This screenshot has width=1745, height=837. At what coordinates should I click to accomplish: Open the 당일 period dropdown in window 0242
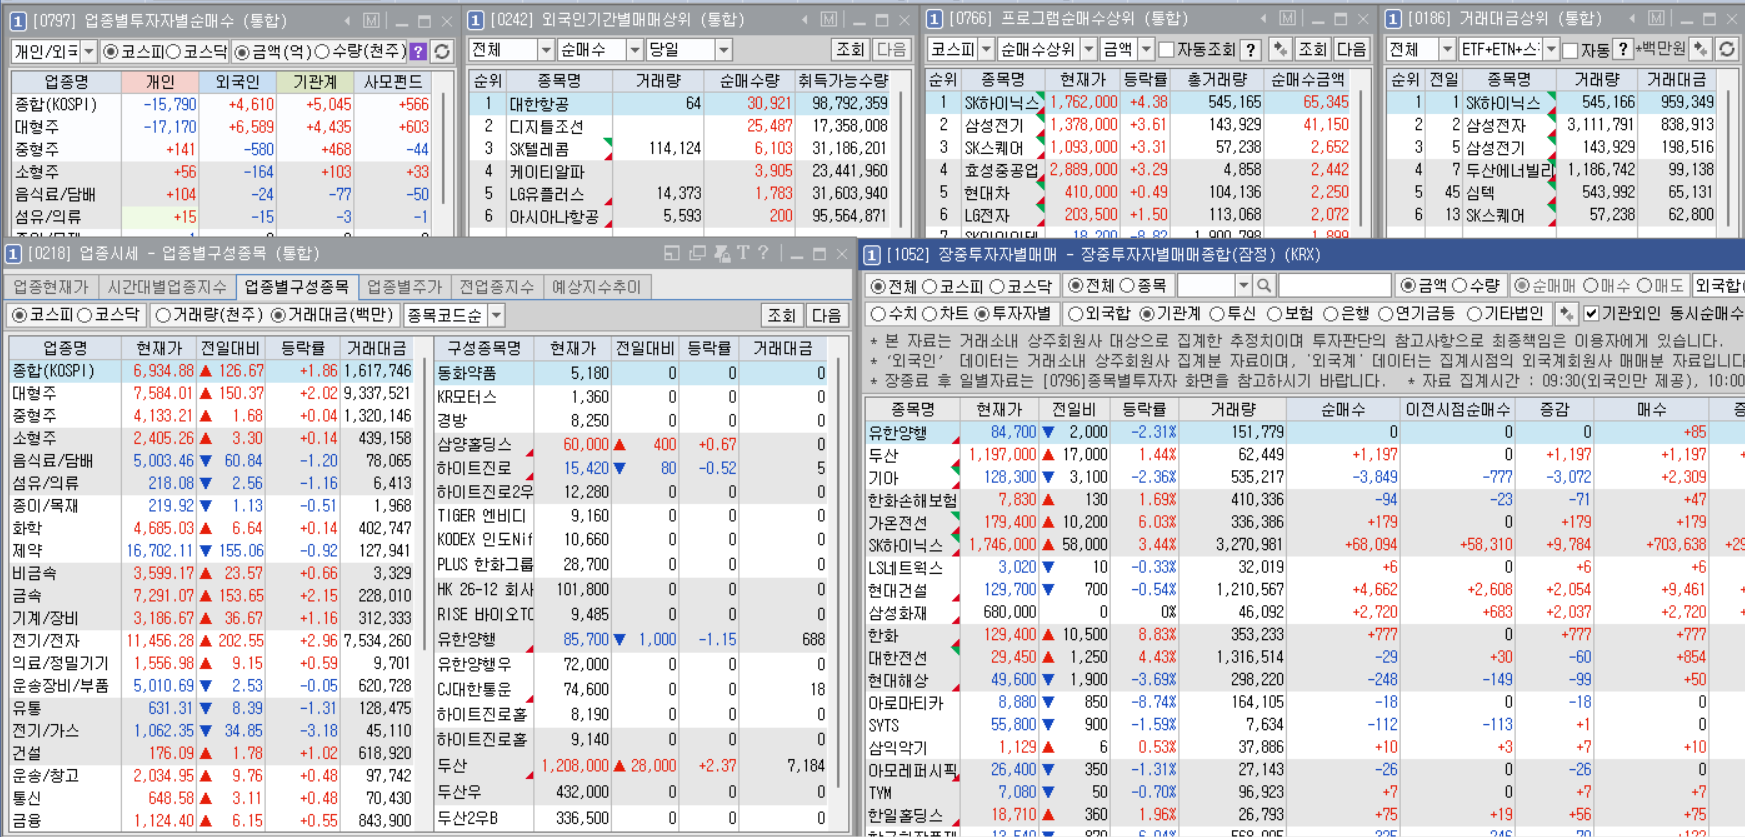tap(723, 49)
